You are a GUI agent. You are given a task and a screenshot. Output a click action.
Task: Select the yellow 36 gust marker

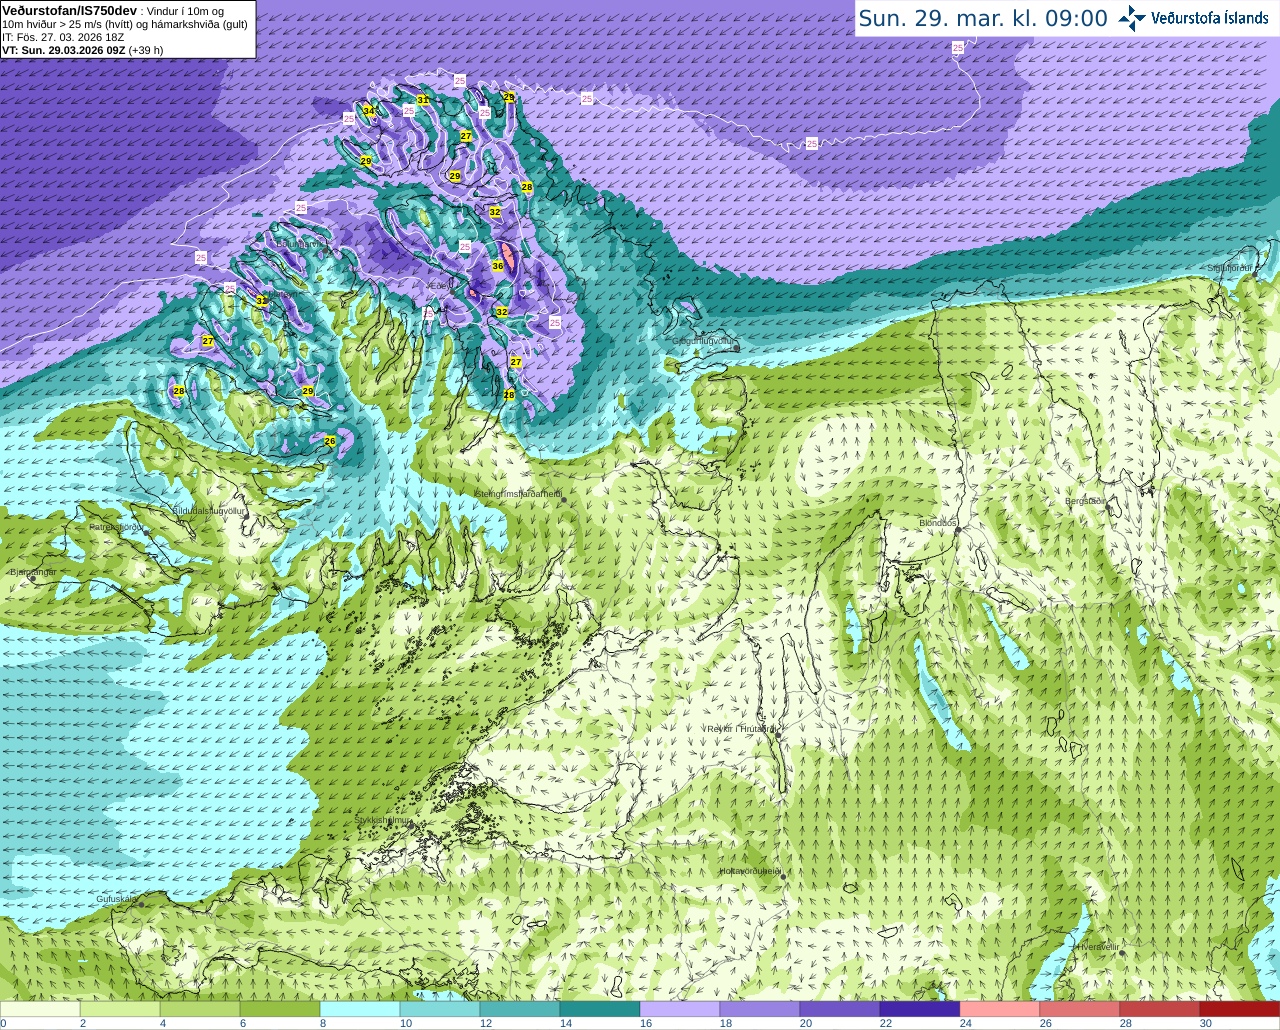[498, 266]
